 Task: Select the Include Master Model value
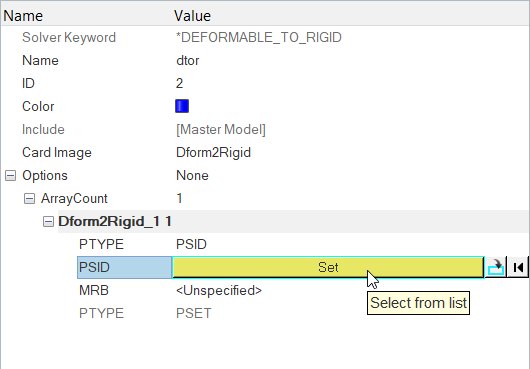(221, 129)
